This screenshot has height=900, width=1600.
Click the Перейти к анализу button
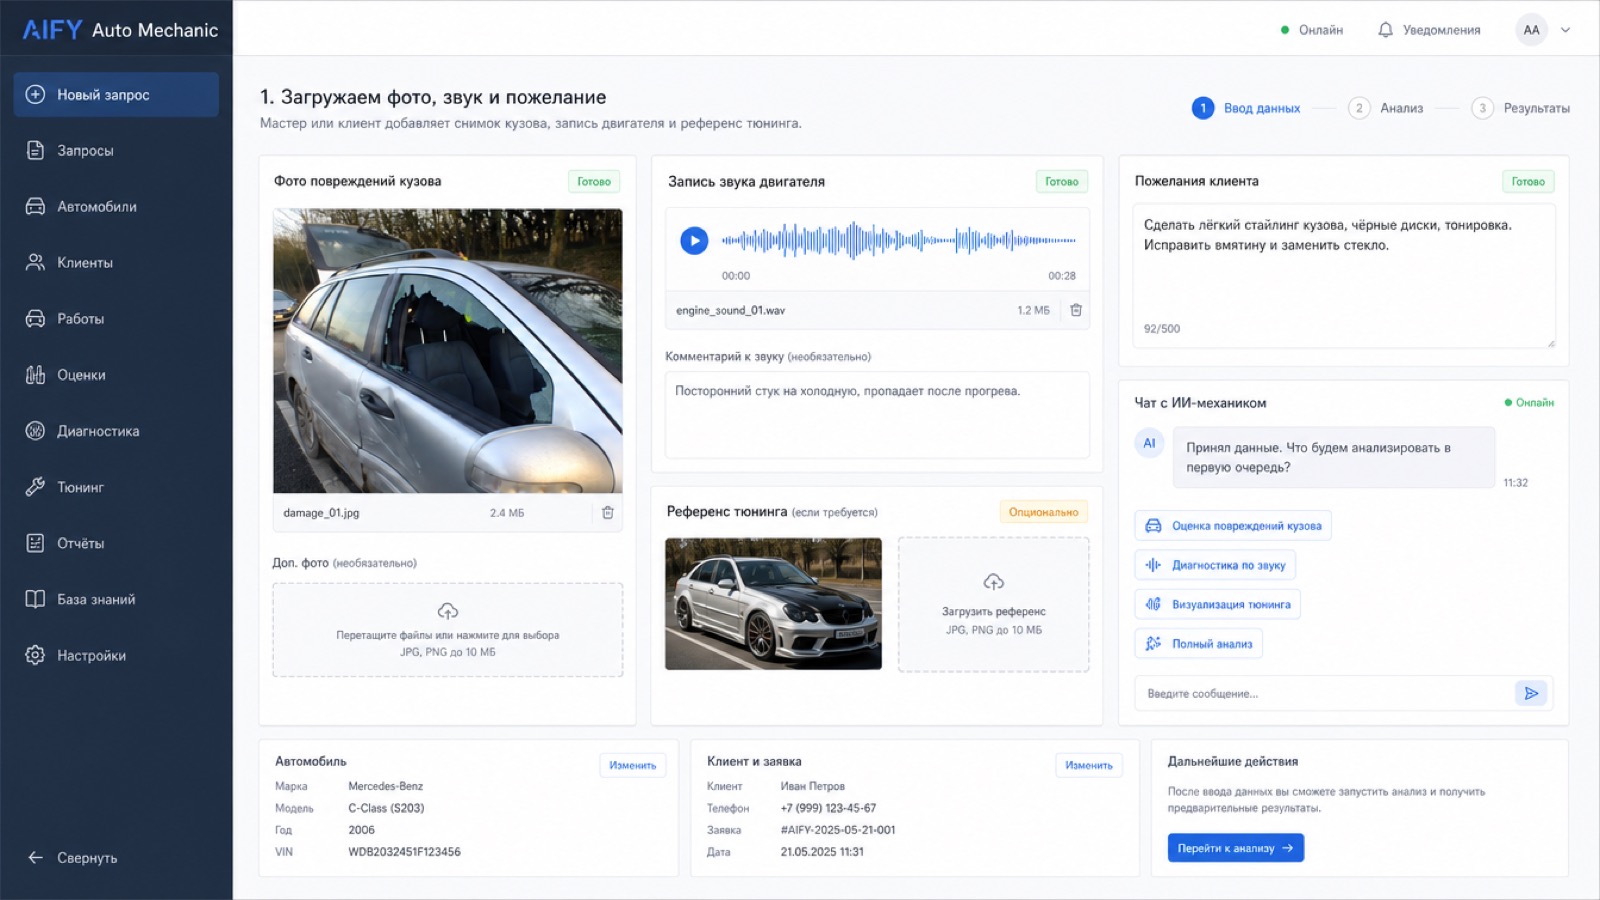click(x=1235, y=848)
